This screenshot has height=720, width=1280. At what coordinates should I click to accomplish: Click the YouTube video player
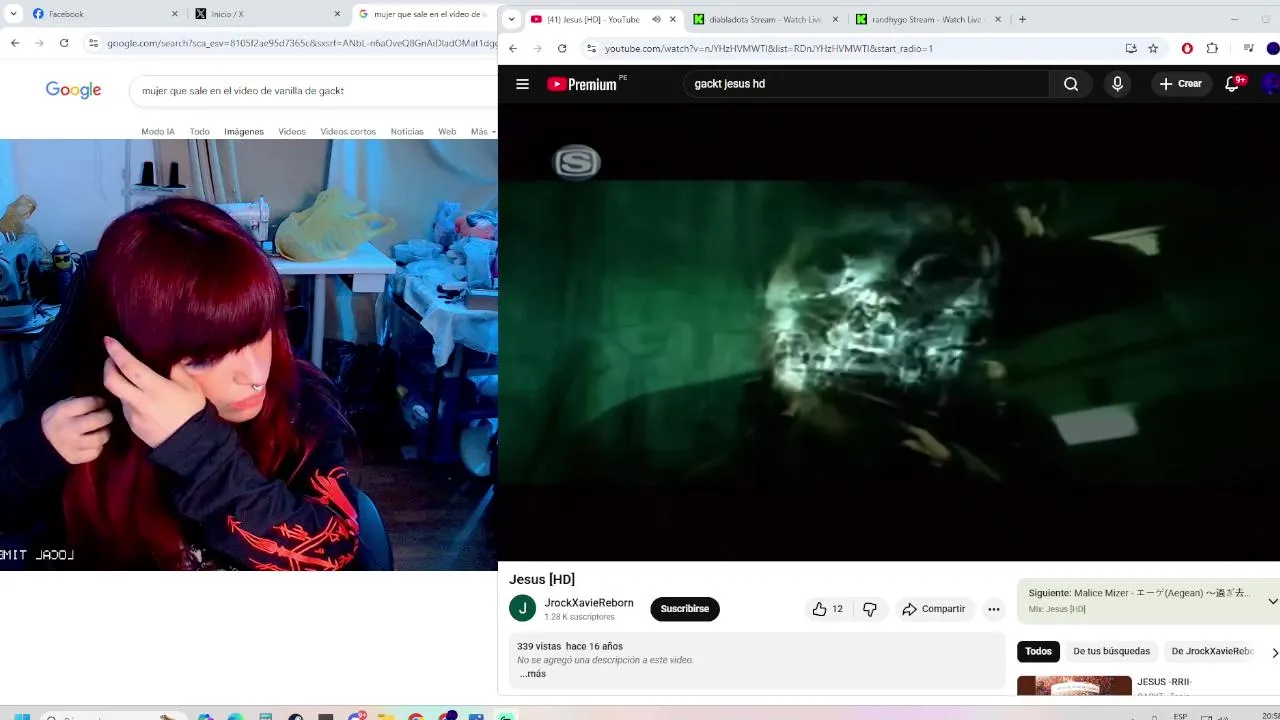tap(889, 332)
